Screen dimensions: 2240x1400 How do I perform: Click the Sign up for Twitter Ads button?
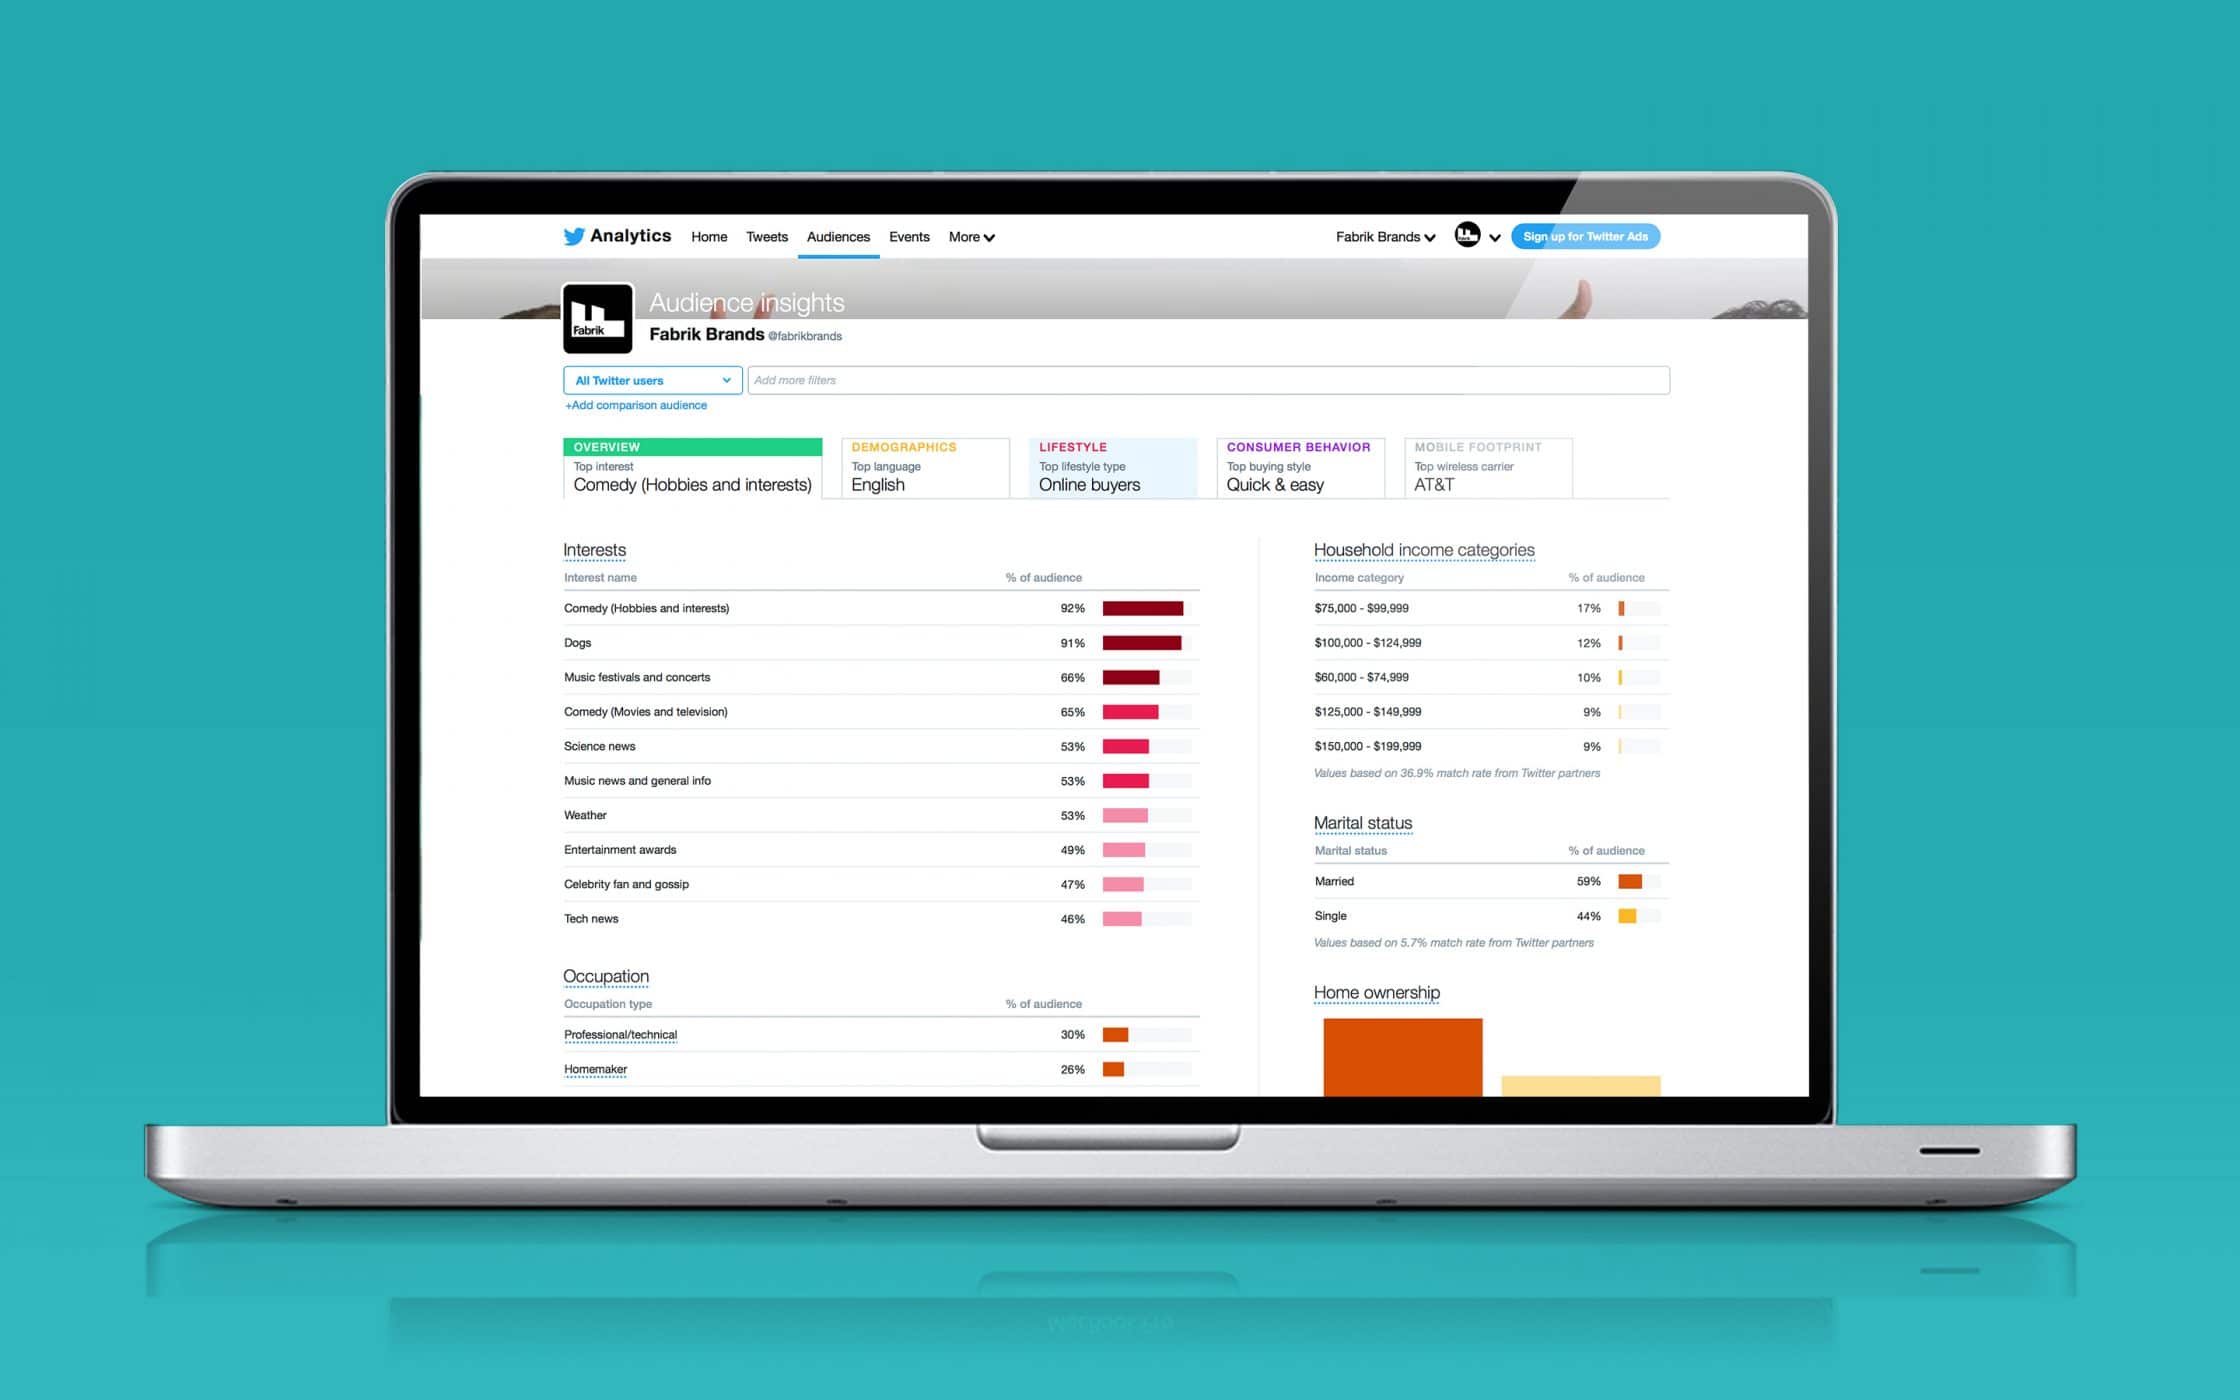click(x=1587, y=237)
